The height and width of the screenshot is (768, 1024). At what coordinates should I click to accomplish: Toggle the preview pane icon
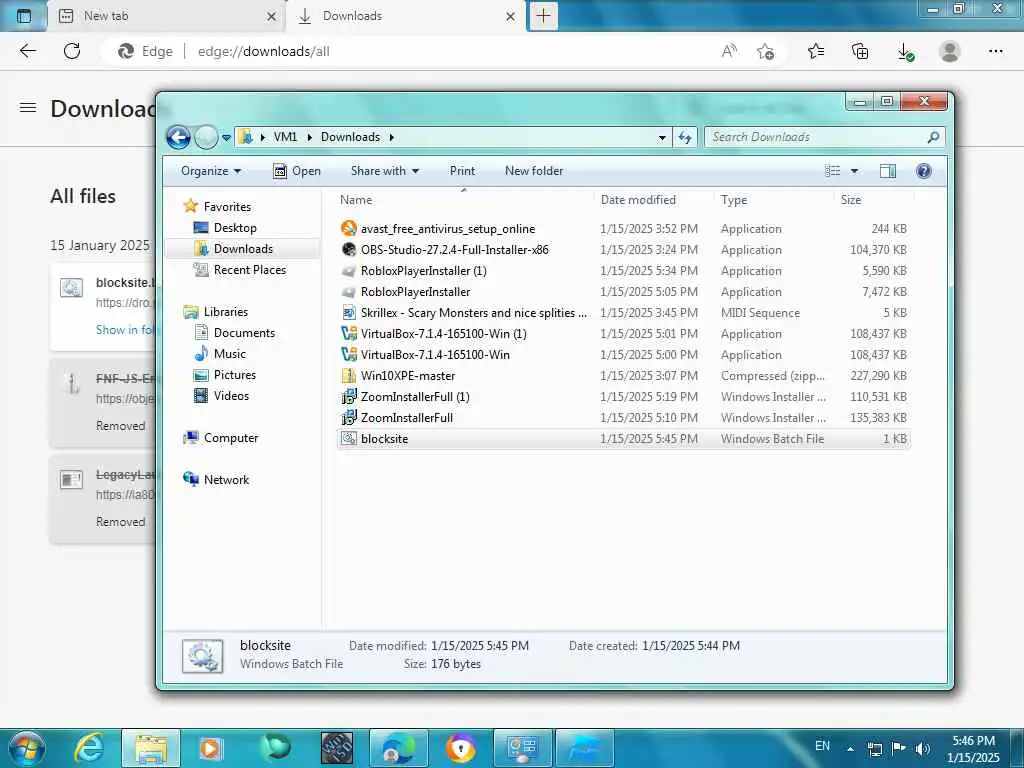[x=888, y=171]
